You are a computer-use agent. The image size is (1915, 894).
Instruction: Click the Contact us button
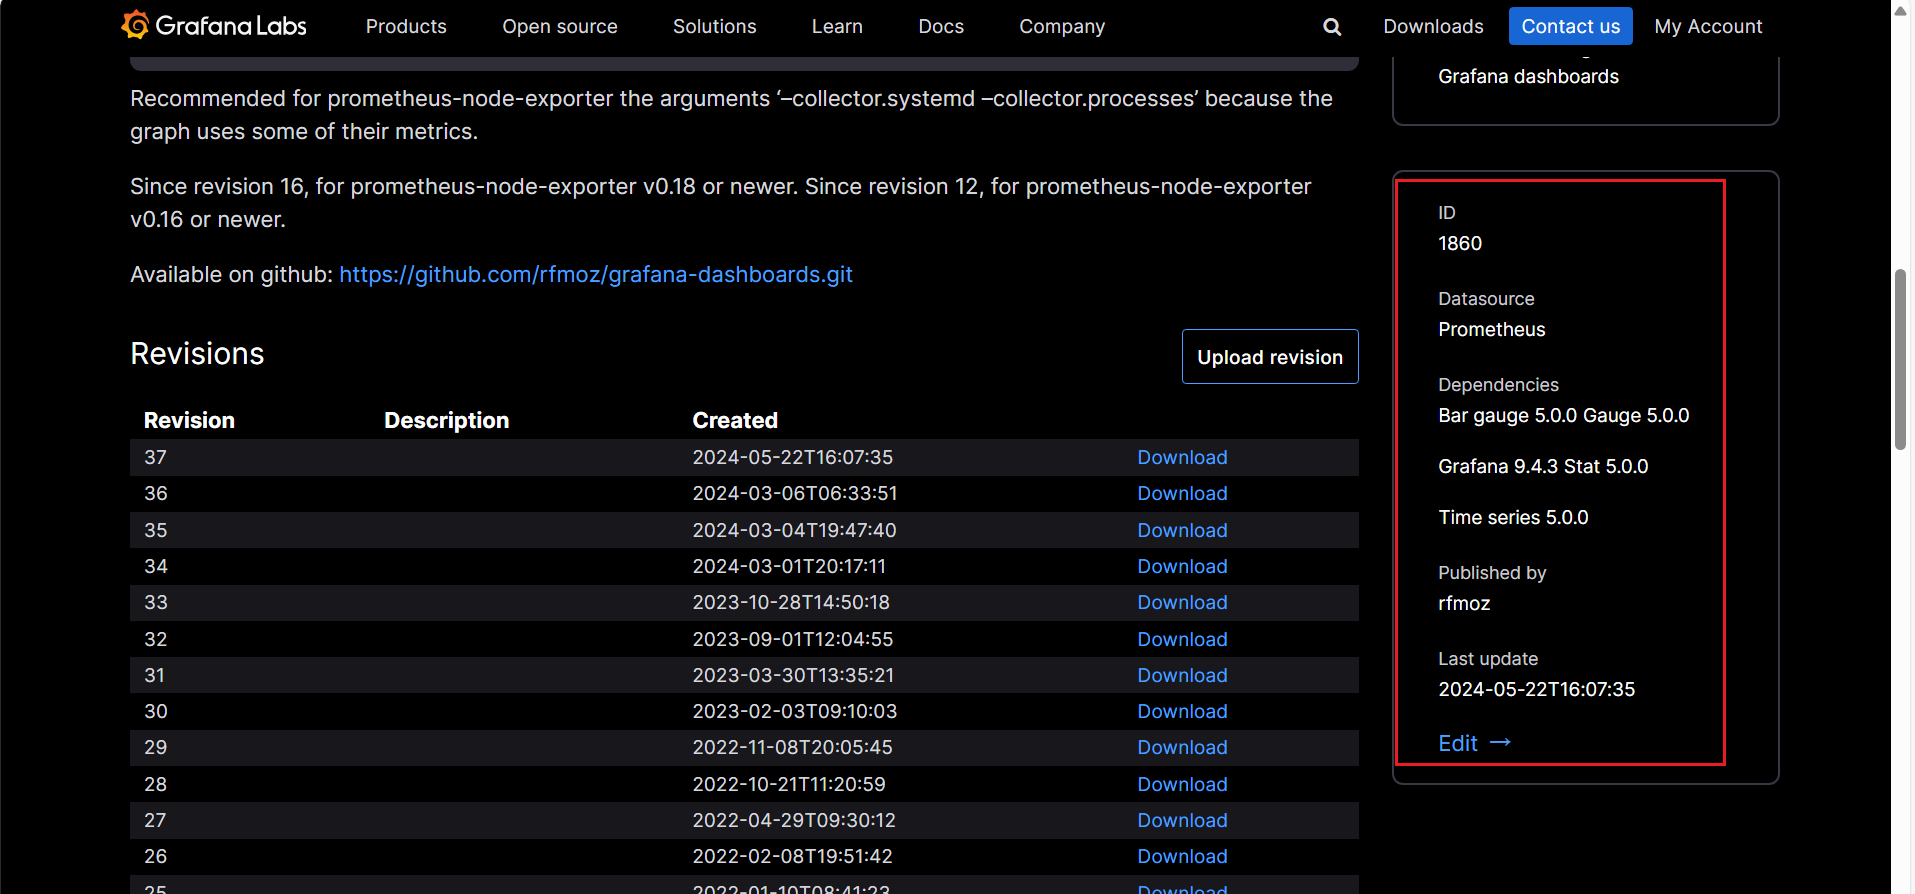pyautogui.click(x=1570, y=26)
